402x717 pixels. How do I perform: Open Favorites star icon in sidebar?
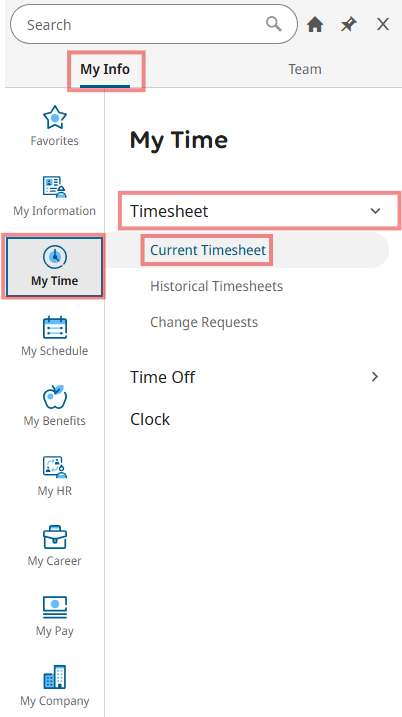tap(54, 118)
